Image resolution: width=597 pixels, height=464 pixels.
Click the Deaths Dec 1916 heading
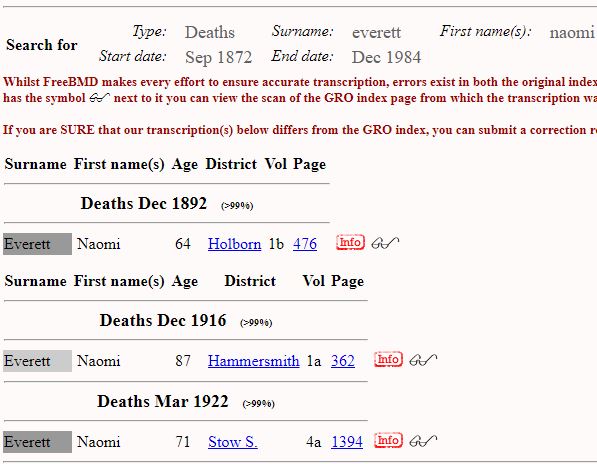(163, 320)
